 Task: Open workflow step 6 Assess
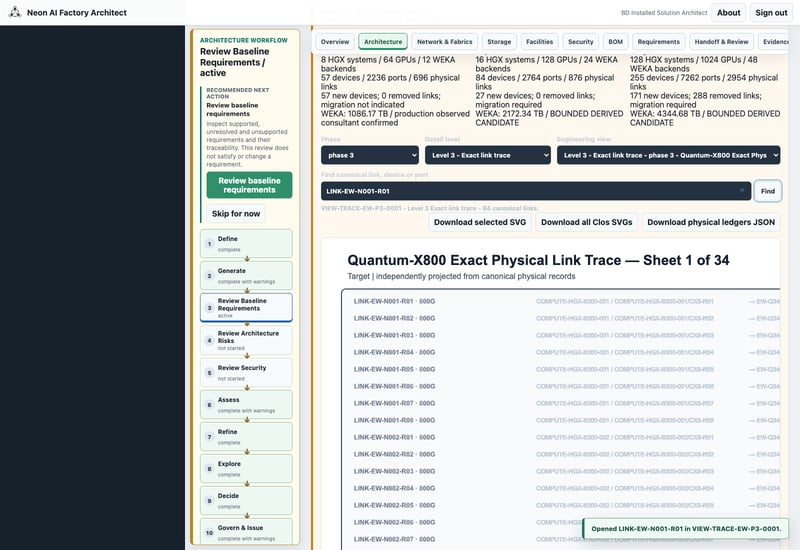click(246, 405)
